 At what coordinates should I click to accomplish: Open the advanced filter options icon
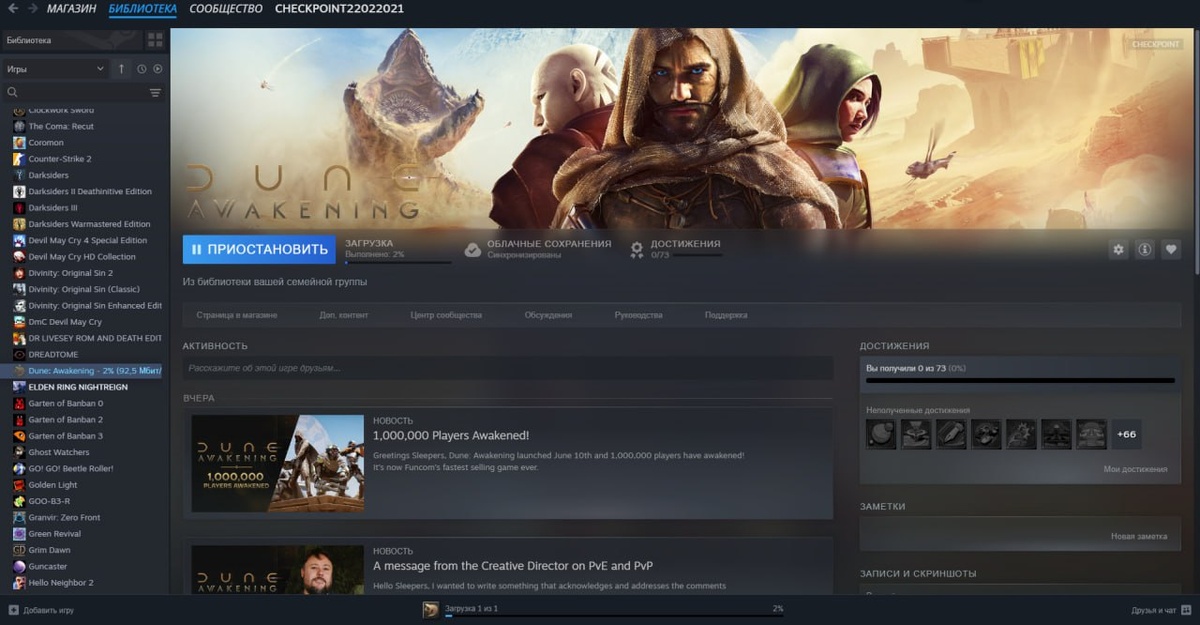point(155,92)
